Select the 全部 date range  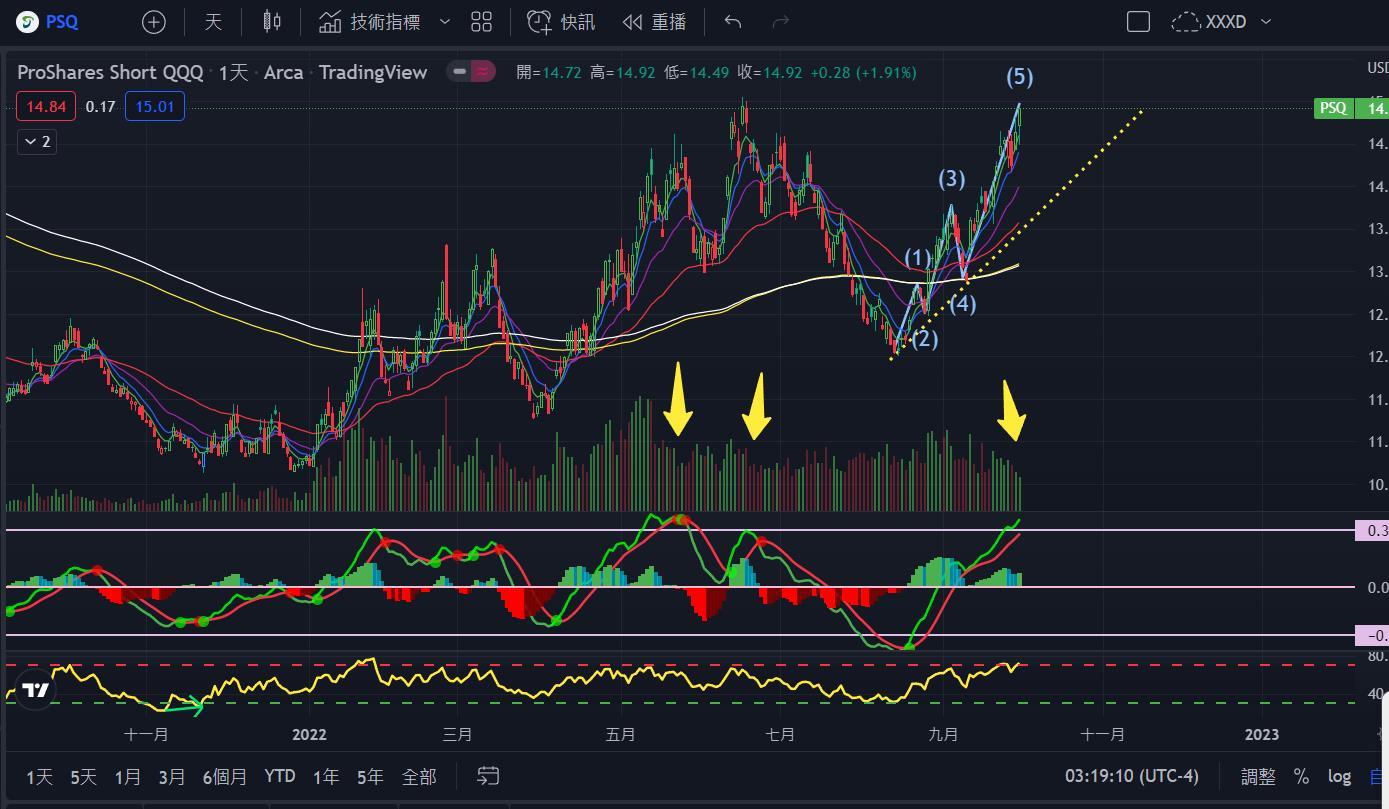419,776
